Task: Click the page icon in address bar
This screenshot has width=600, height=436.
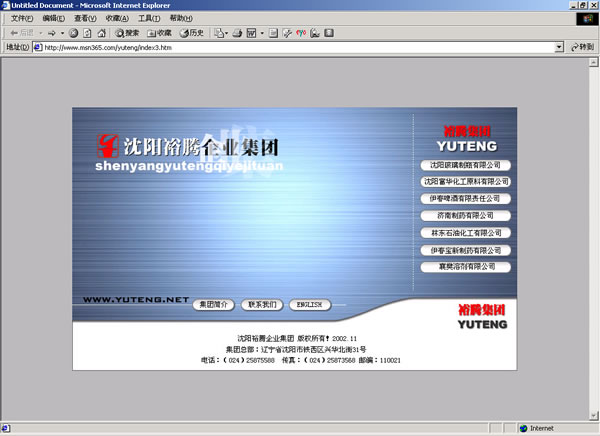Action: 38,47
